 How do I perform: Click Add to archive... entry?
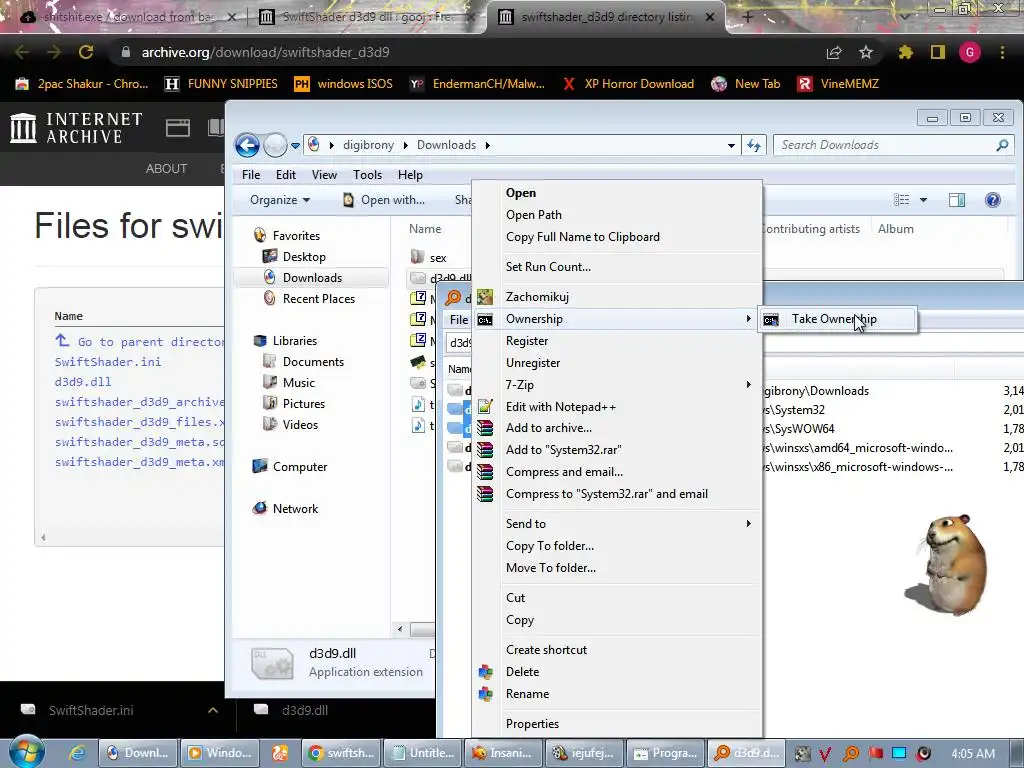(549, 428)
